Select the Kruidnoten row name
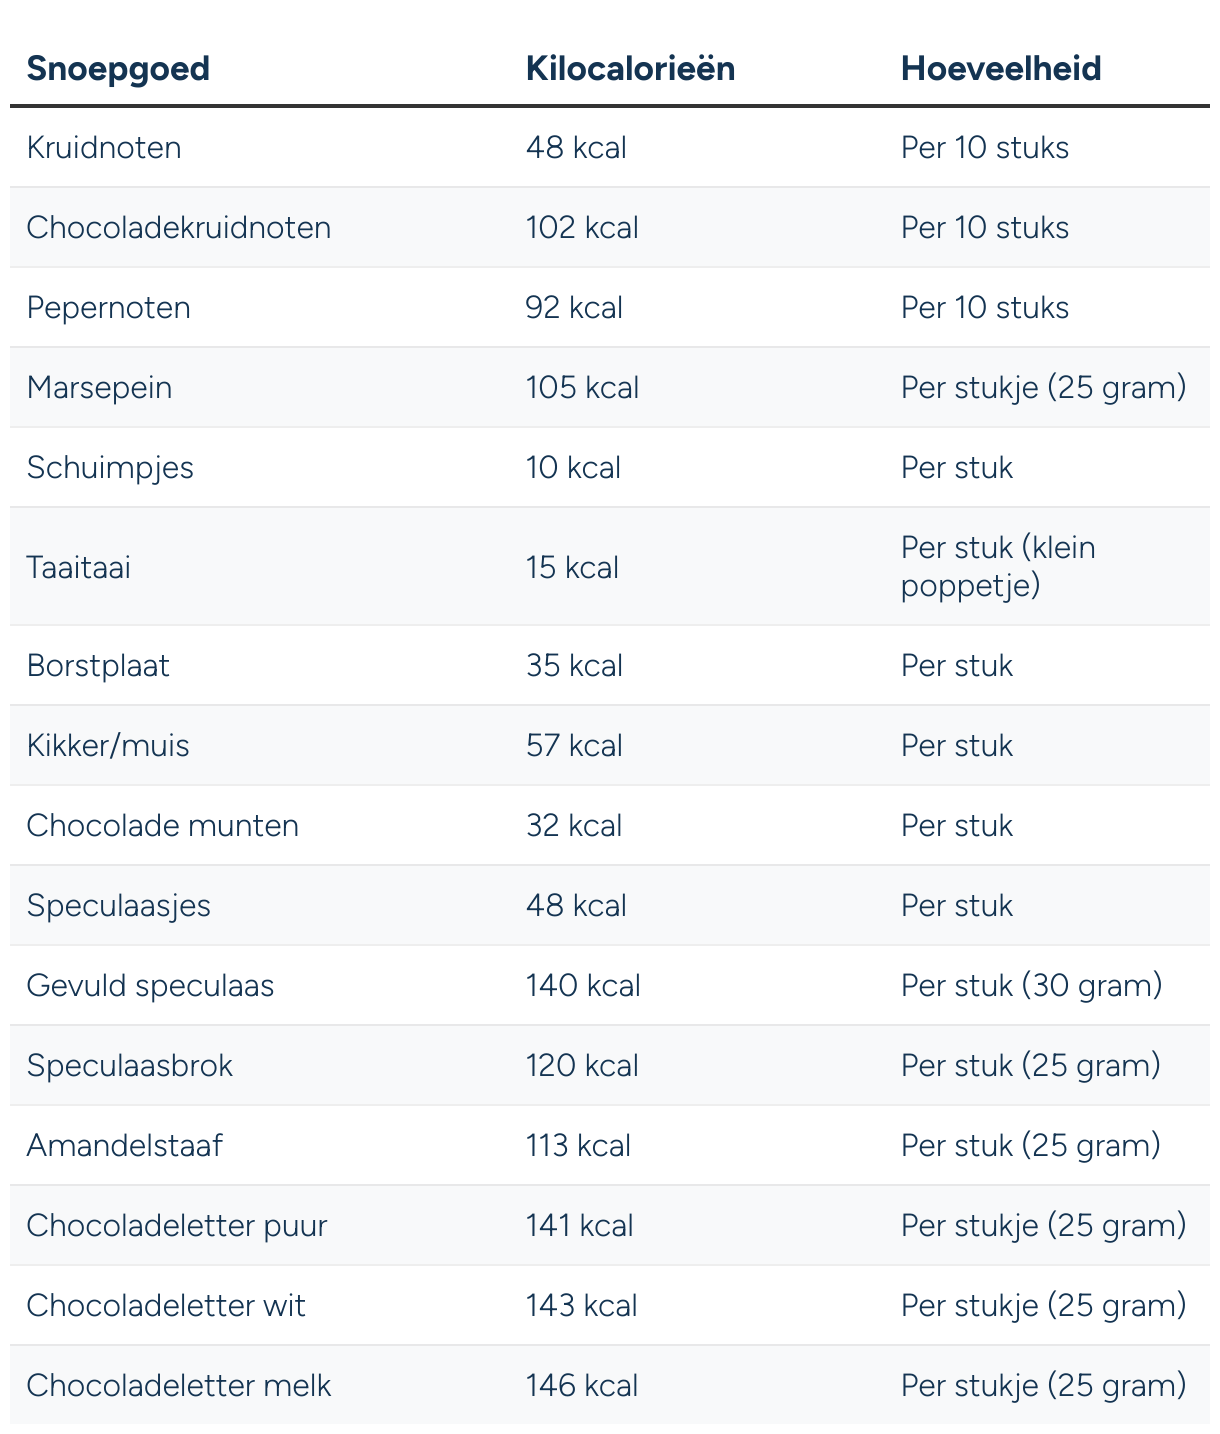The image size is (1220, 1434). [104, 148]
